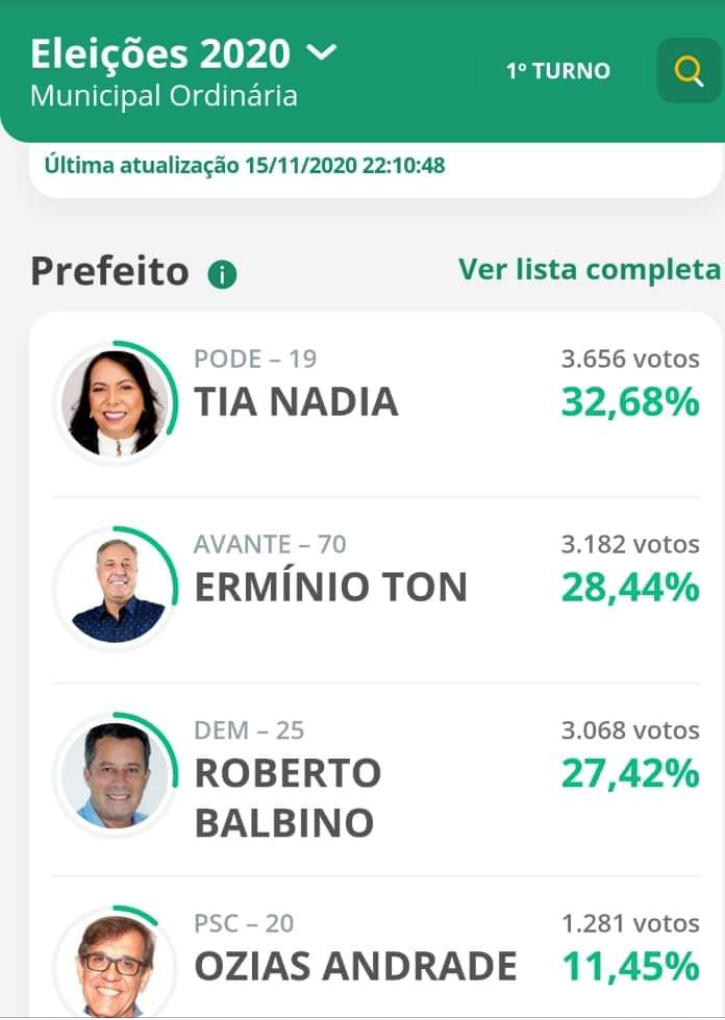Click the Municipal Ordinária subtitle
The width and height of the screenshot is (725, 1020).
[164, 96]
